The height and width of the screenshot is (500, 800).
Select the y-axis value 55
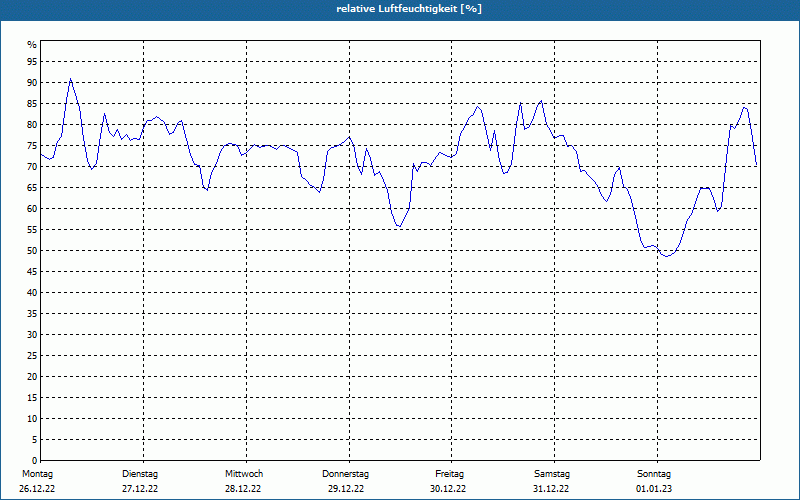point(32,230)
